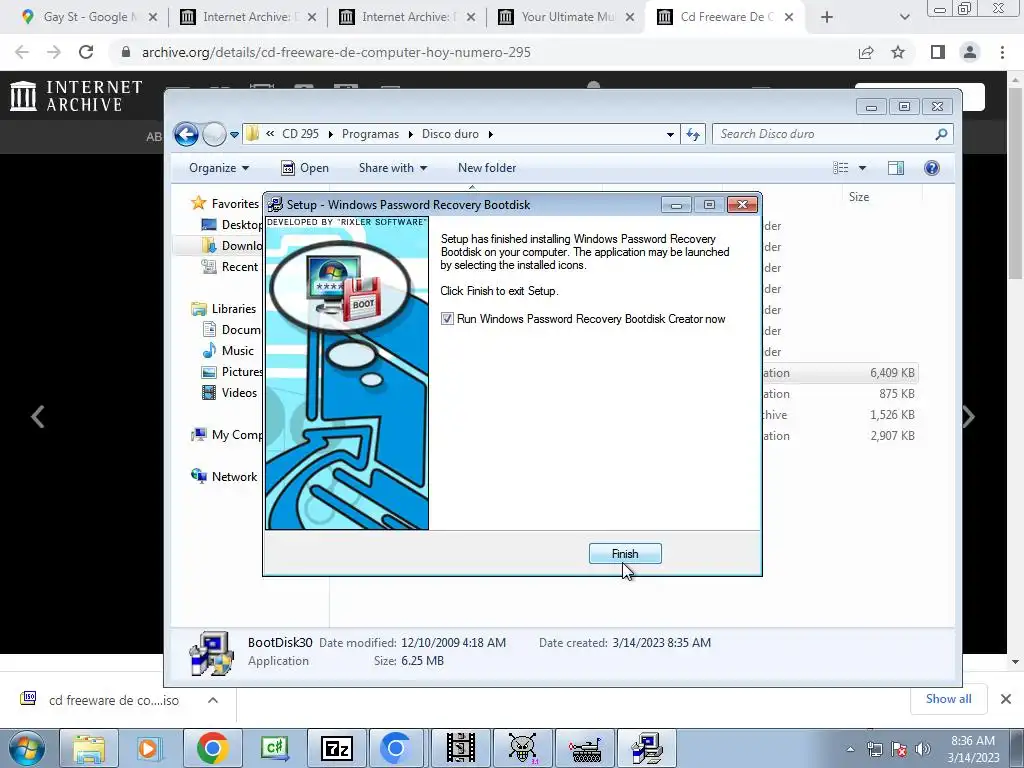Switch to the Cd Freeware De C tab
Screen dimensions: 1024x768
(x=725, y=17)
